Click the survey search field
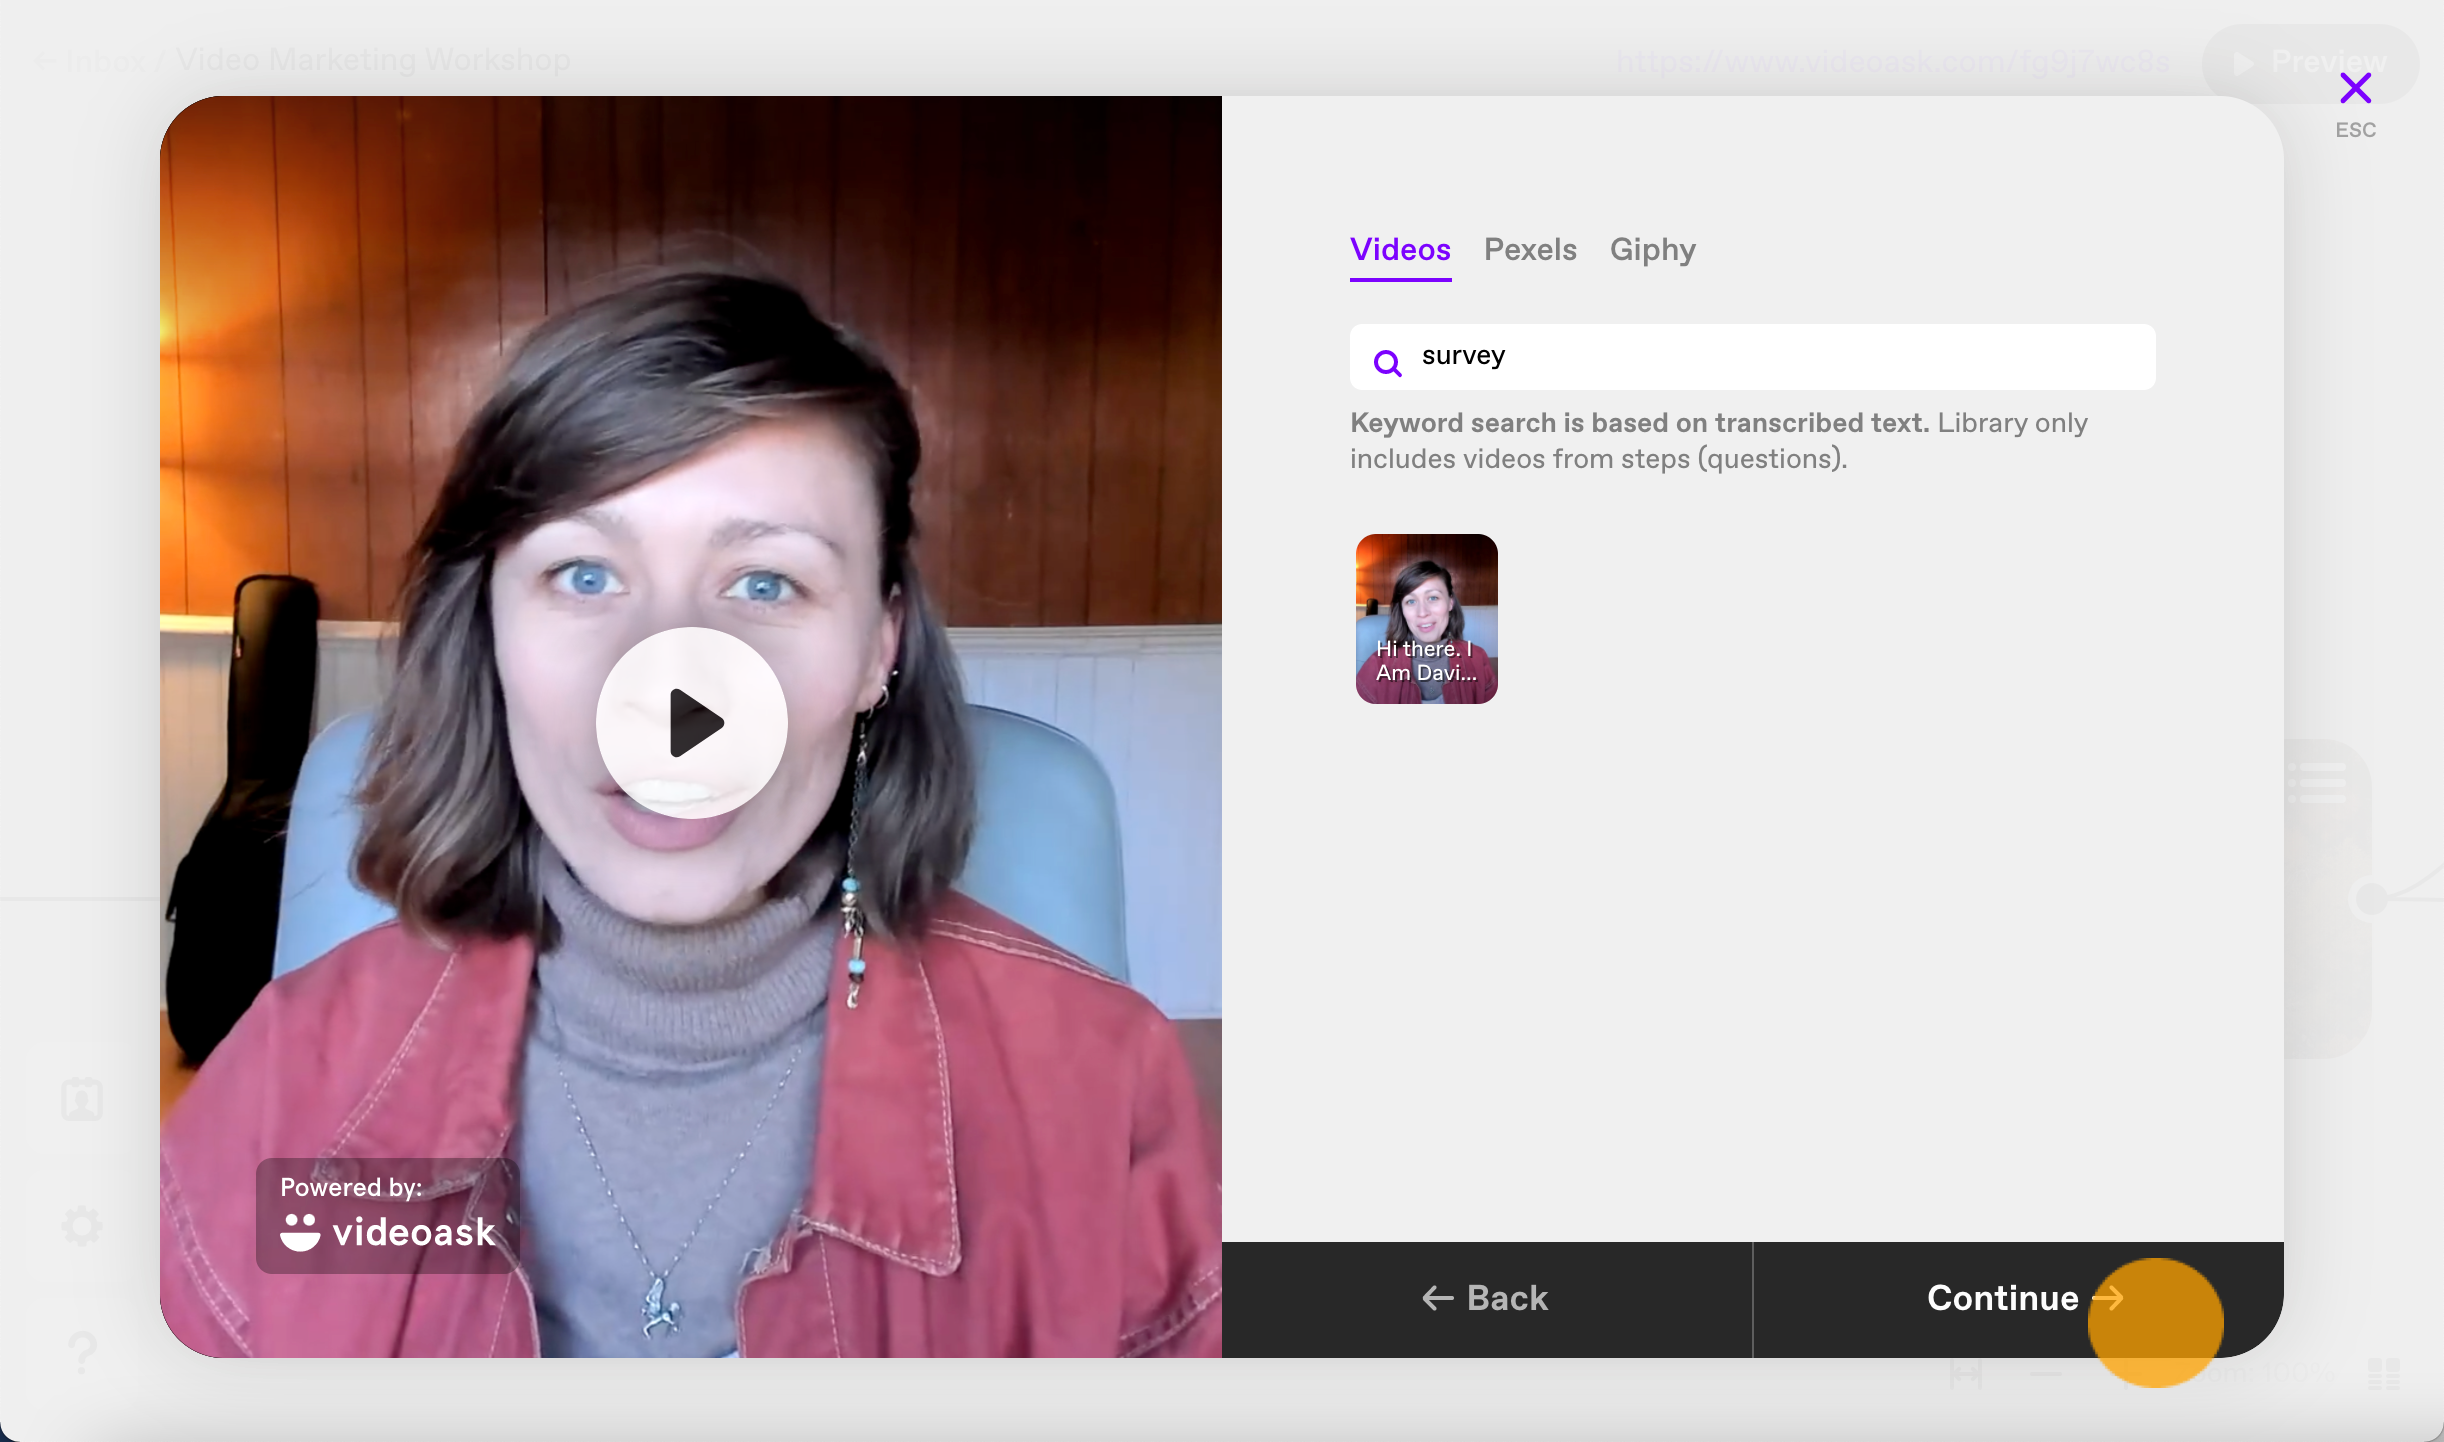This screenshot has height=1442, width=2444. point(1752,357)
